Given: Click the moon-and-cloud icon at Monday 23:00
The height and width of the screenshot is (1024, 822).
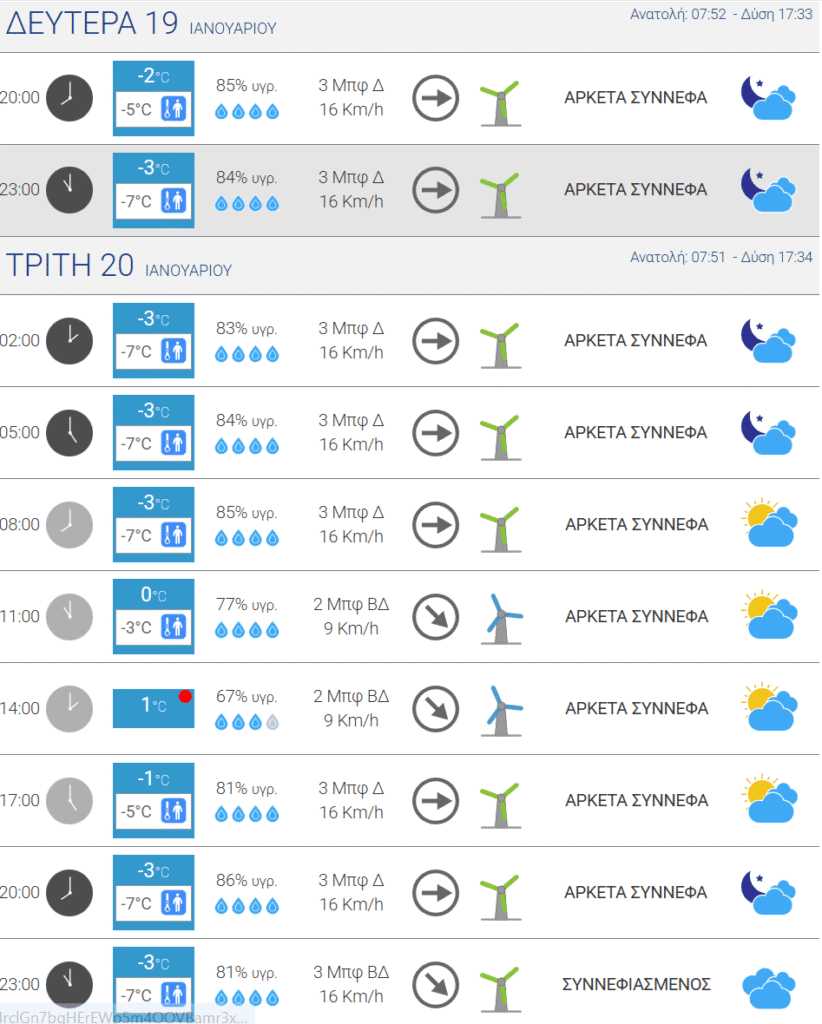Looking at the screenshot, I should [768, 190].
